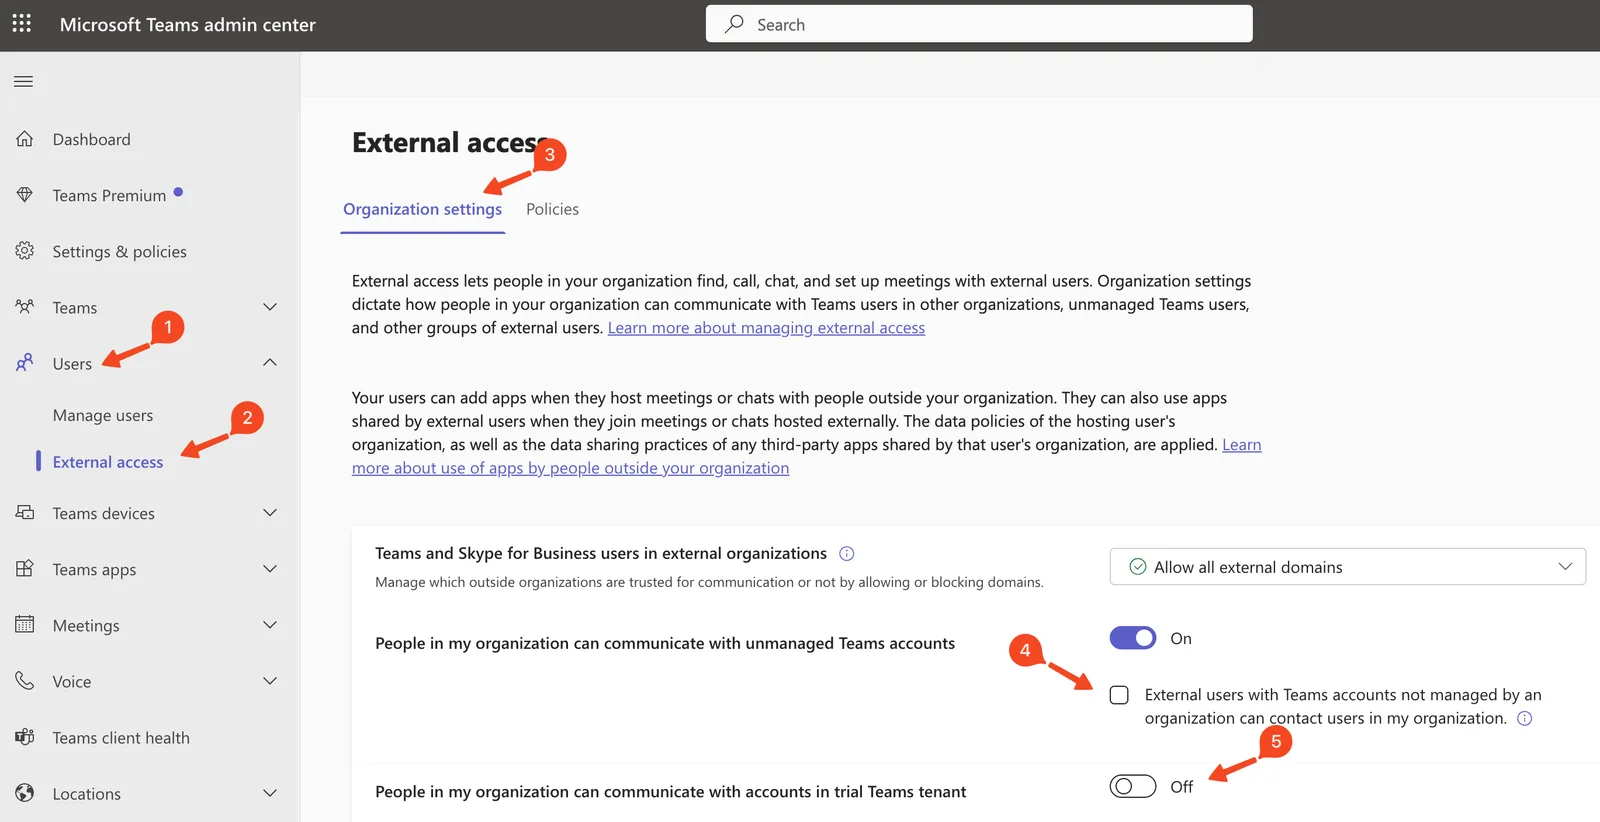Open Dashboard from the sidebar
Viewport: 1600px width, 822px height.
coord(91,139)
